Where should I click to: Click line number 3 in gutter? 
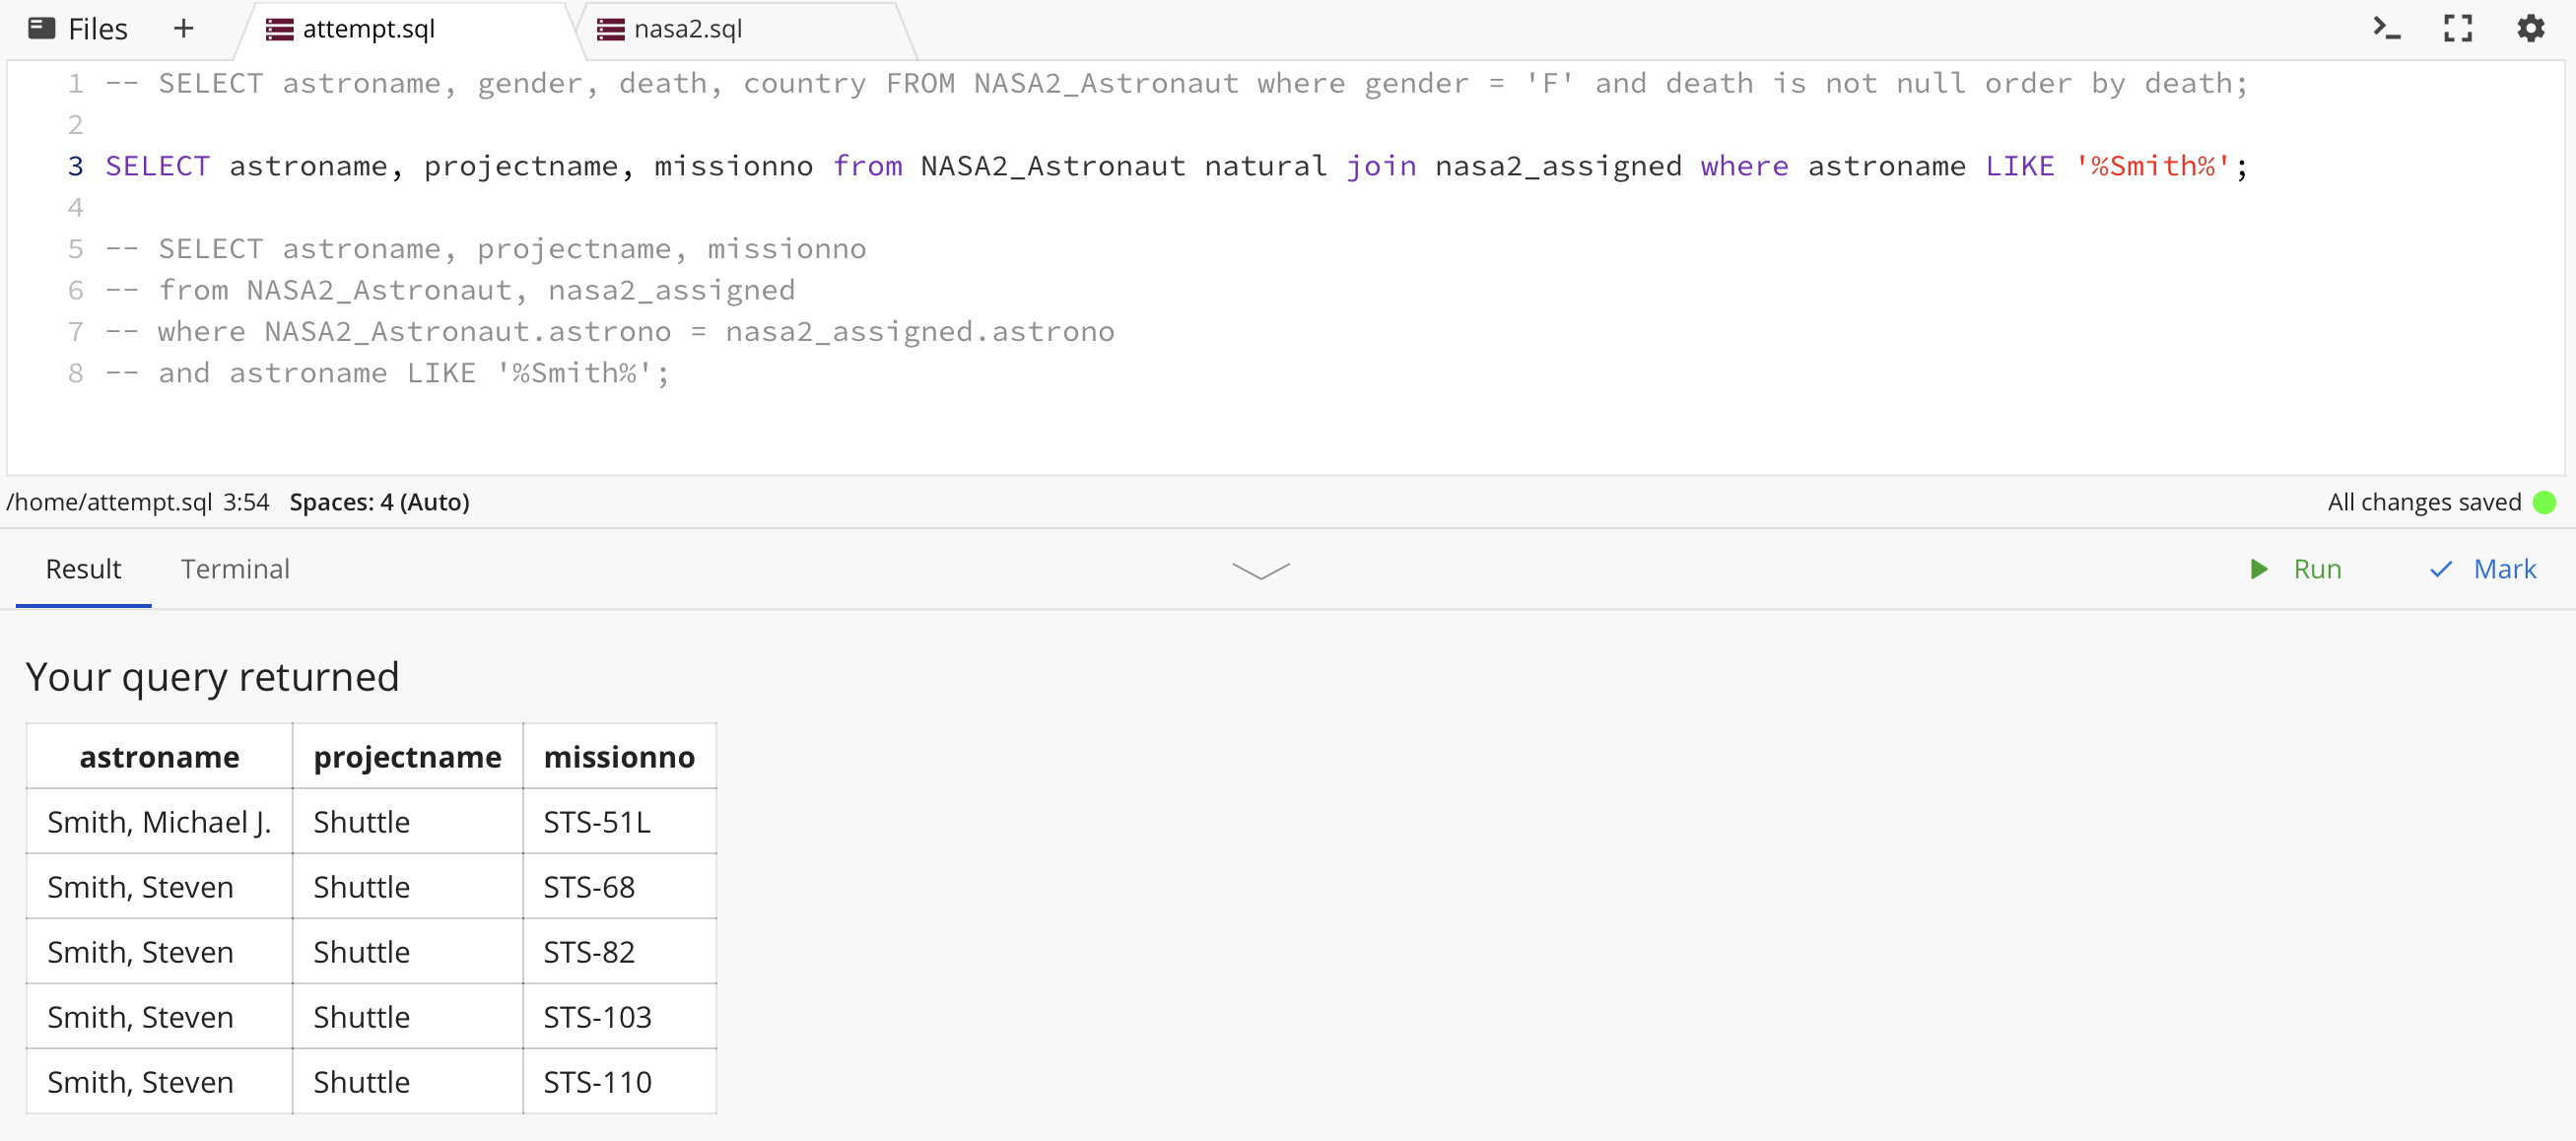[75, 166]
